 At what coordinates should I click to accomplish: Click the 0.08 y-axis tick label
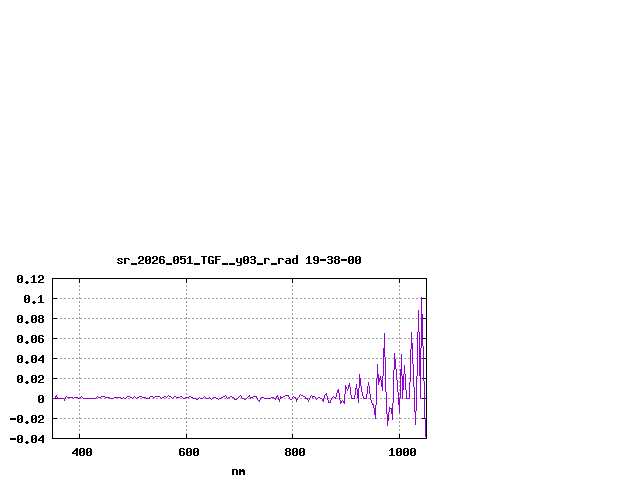pyautogui.click(x=30, y=319)
